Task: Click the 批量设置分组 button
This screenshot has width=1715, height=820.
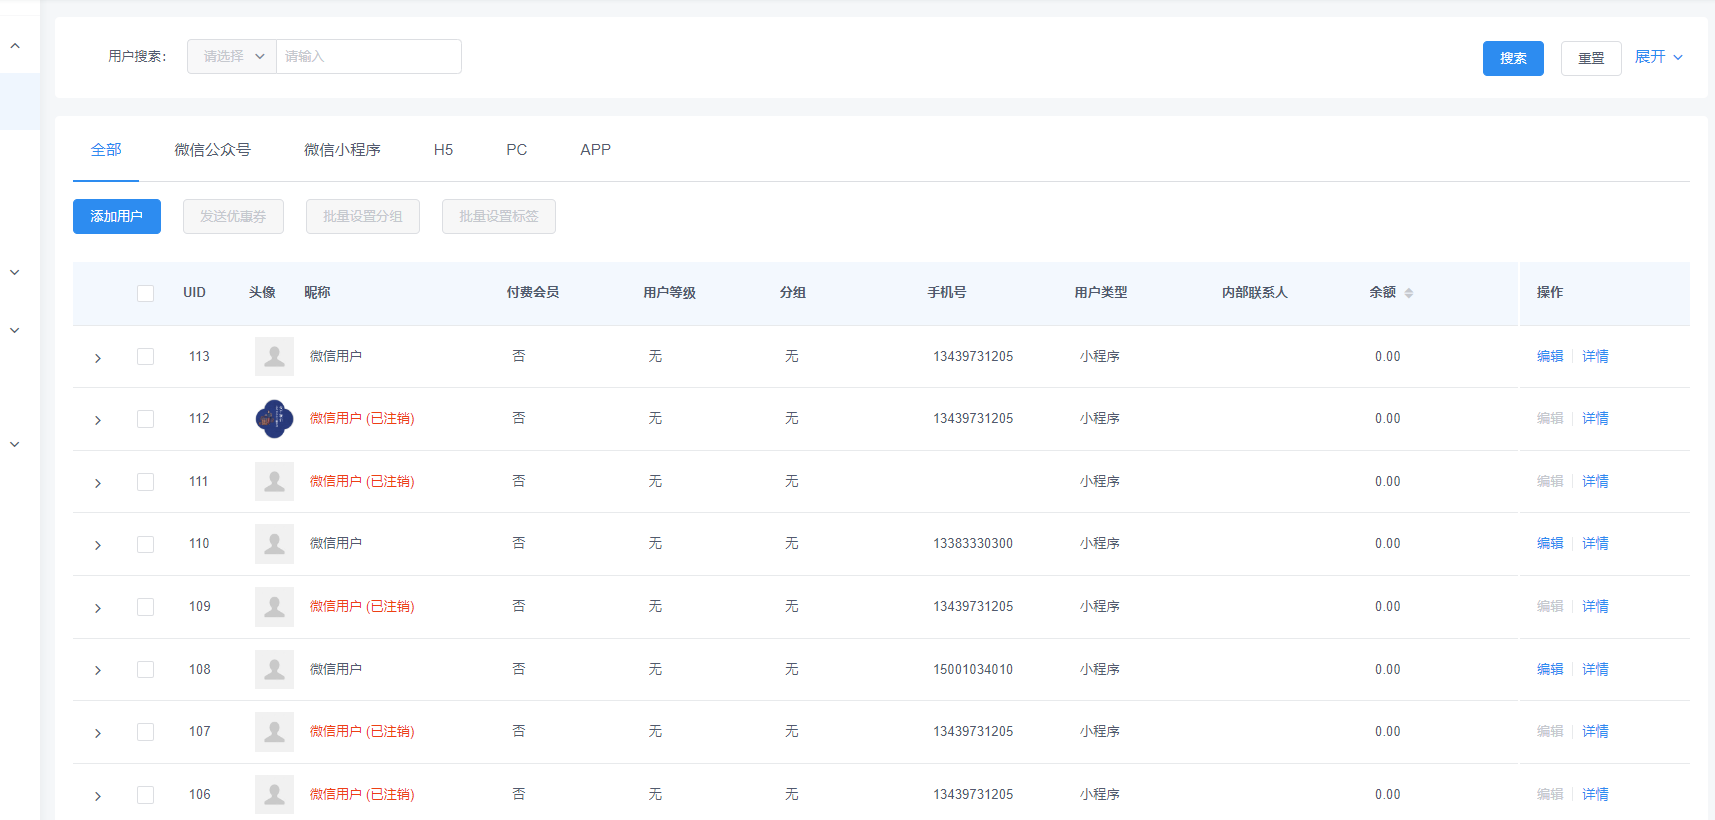Action: [363, 216]
